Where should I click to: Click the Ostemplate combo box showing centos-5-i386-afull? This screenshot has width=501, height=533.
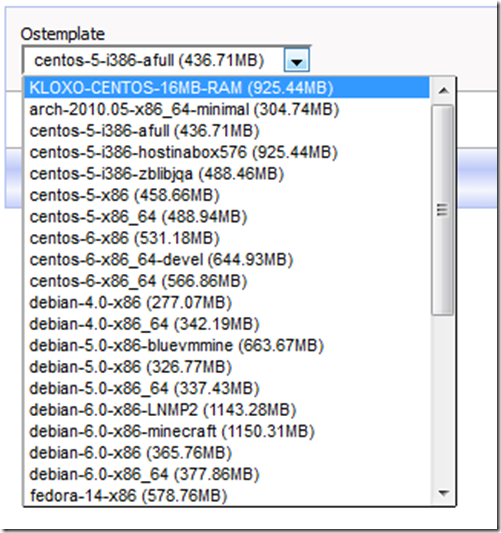click(x=166, y=60)
